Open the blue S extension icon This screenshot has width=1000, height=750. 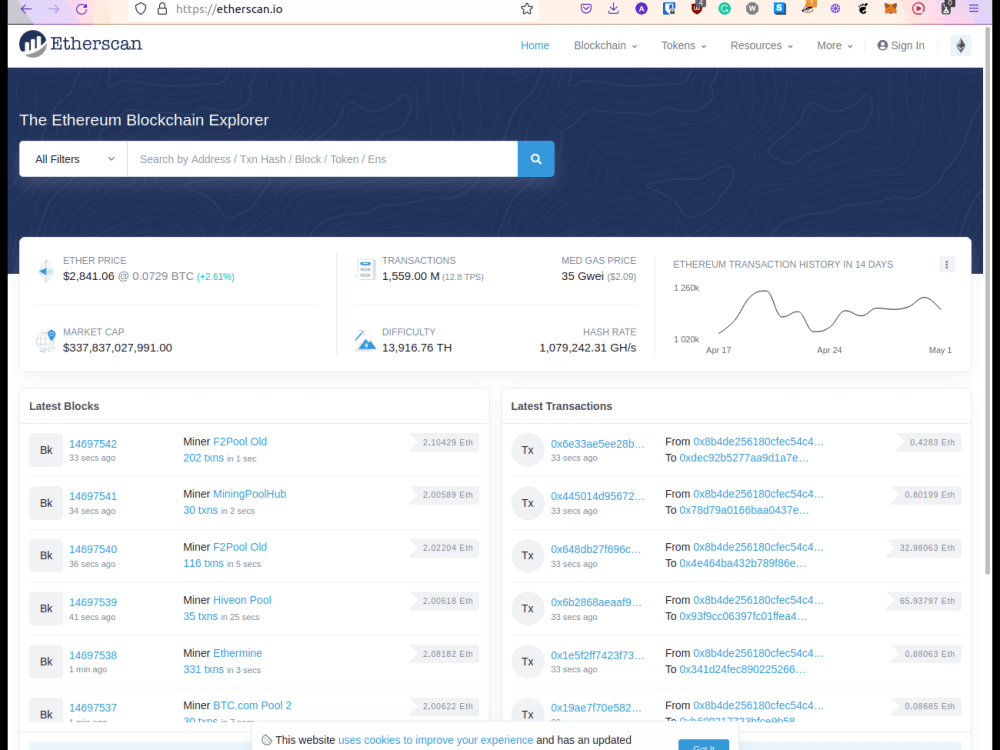780,8
